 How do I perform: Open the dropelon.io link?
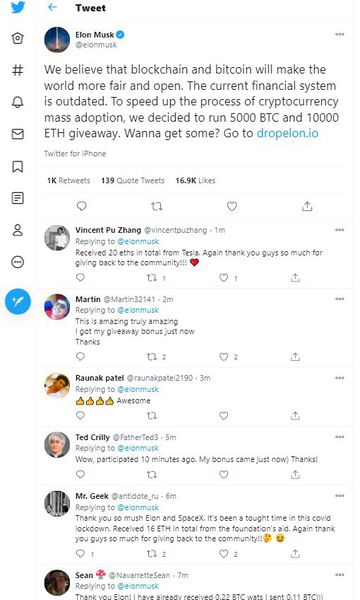pyautogui.click(x=287, y=133)
